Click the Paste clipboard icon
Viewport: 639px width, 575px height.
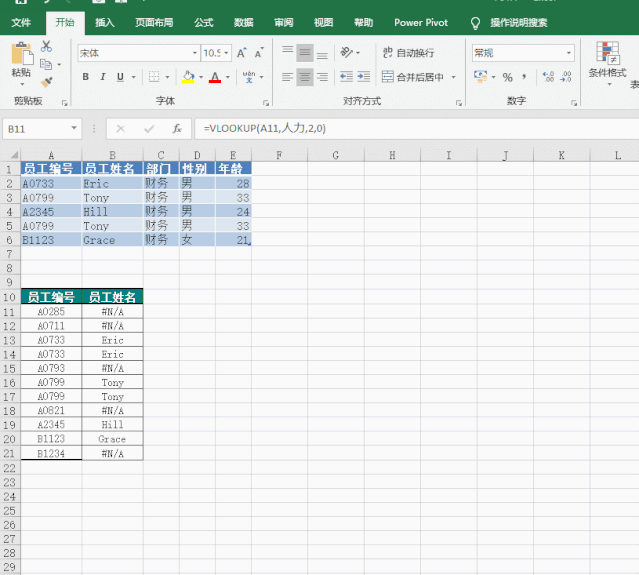[22, 53]
